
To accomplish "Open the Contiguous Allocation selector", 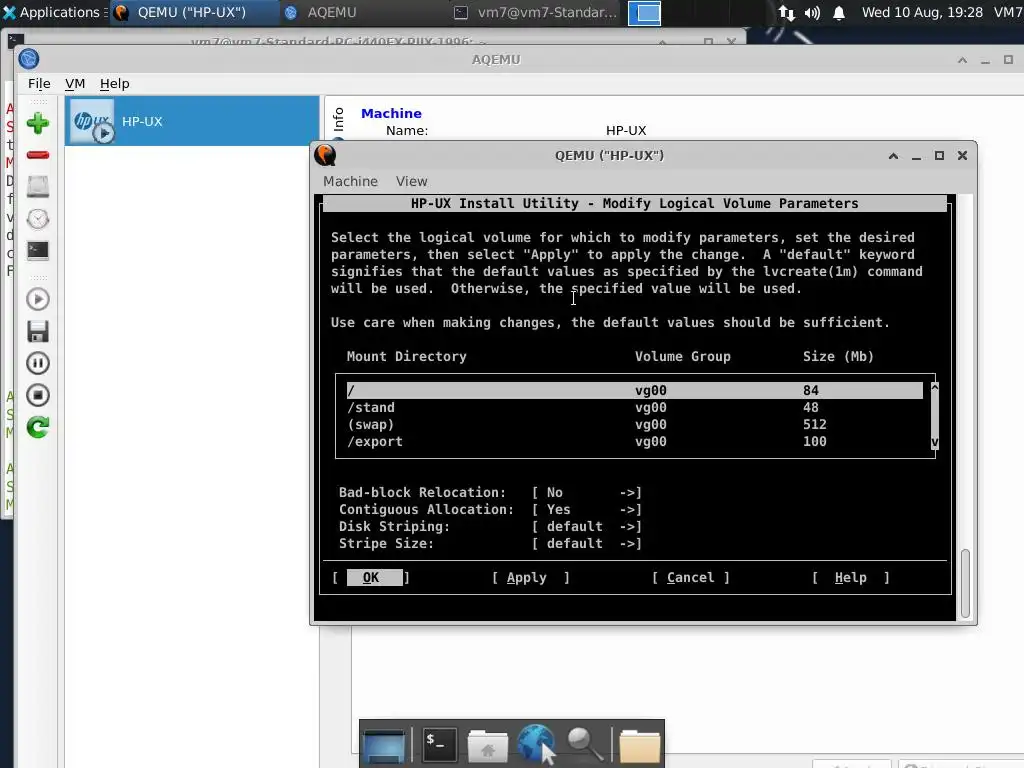I will click(x=586, y=509).
